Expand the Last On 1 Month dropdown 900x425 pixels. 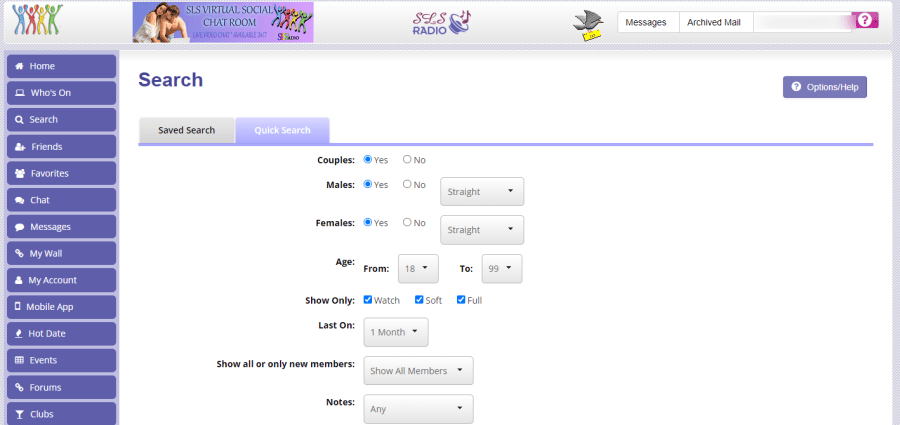pos(398,332)
